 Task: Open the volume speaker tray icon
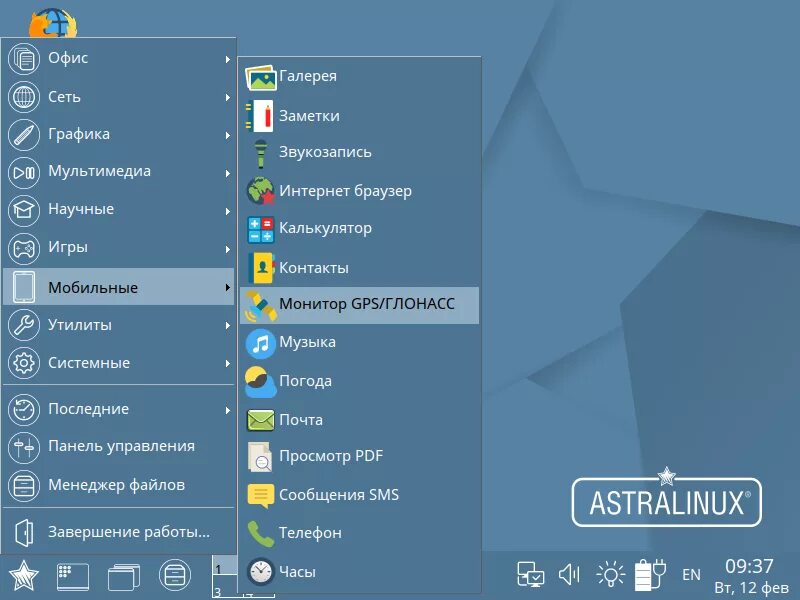(x=569, y=574)
